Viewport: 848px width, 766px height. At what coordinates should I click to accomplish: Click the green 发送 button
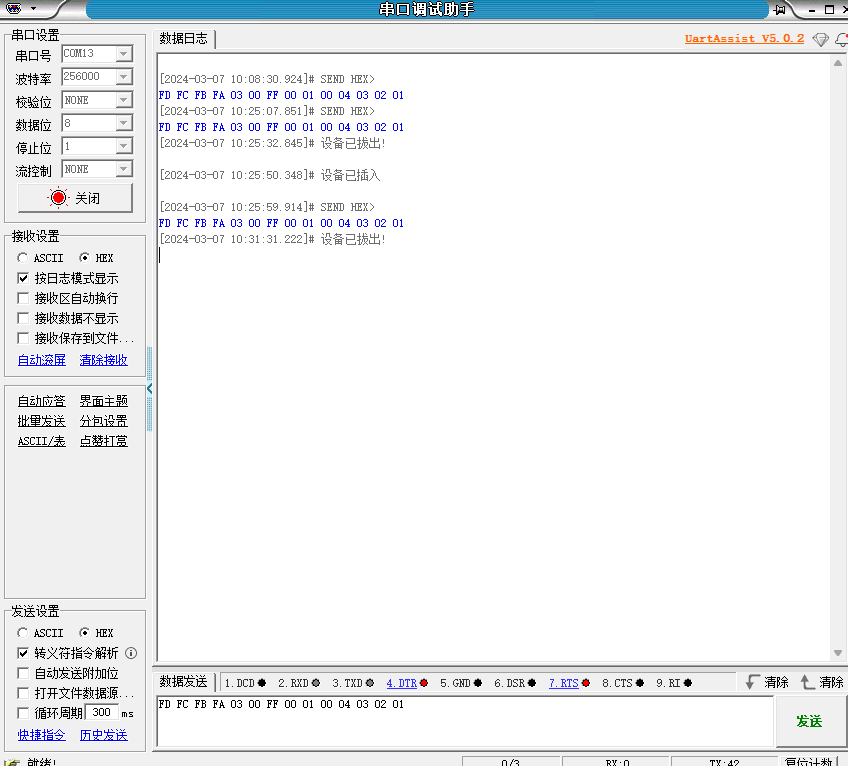[x=809, y=721]
